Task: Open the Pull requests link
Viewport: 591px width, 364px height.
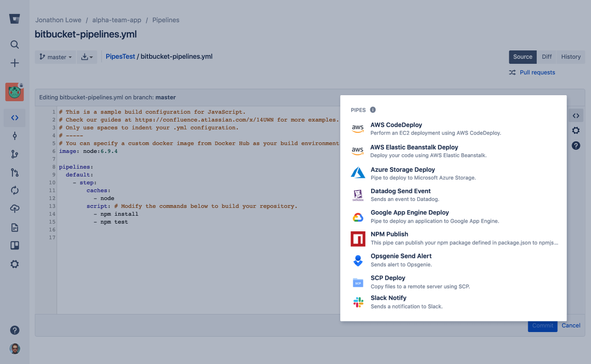Action: 537,72
